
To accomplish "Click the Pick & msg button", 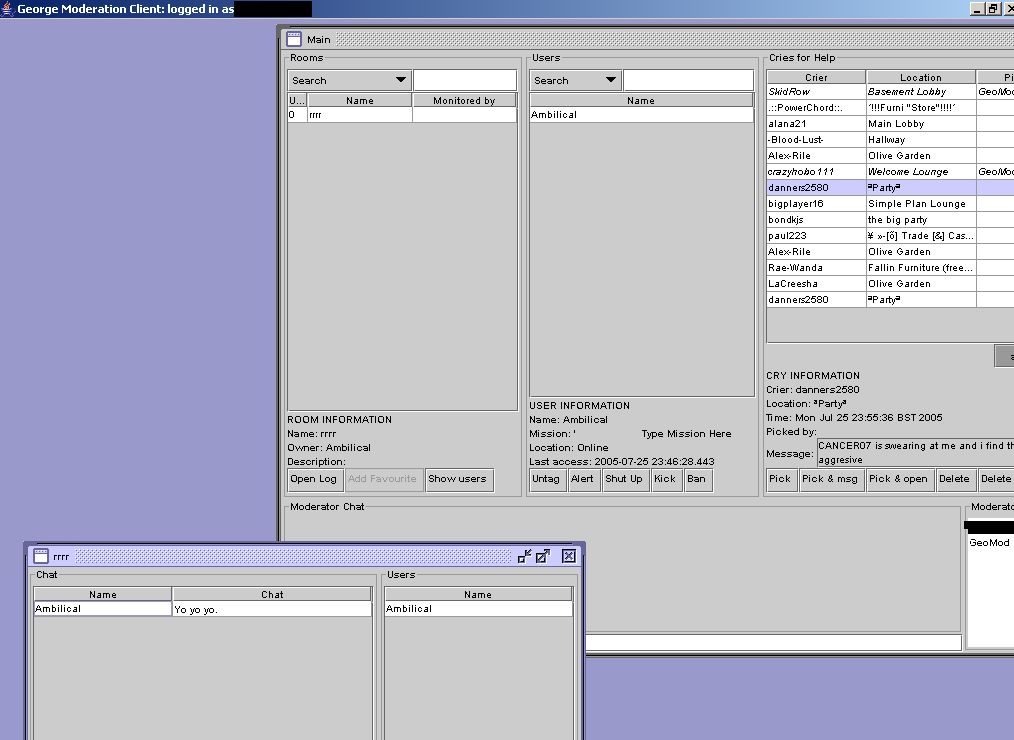I will [830, 479].
